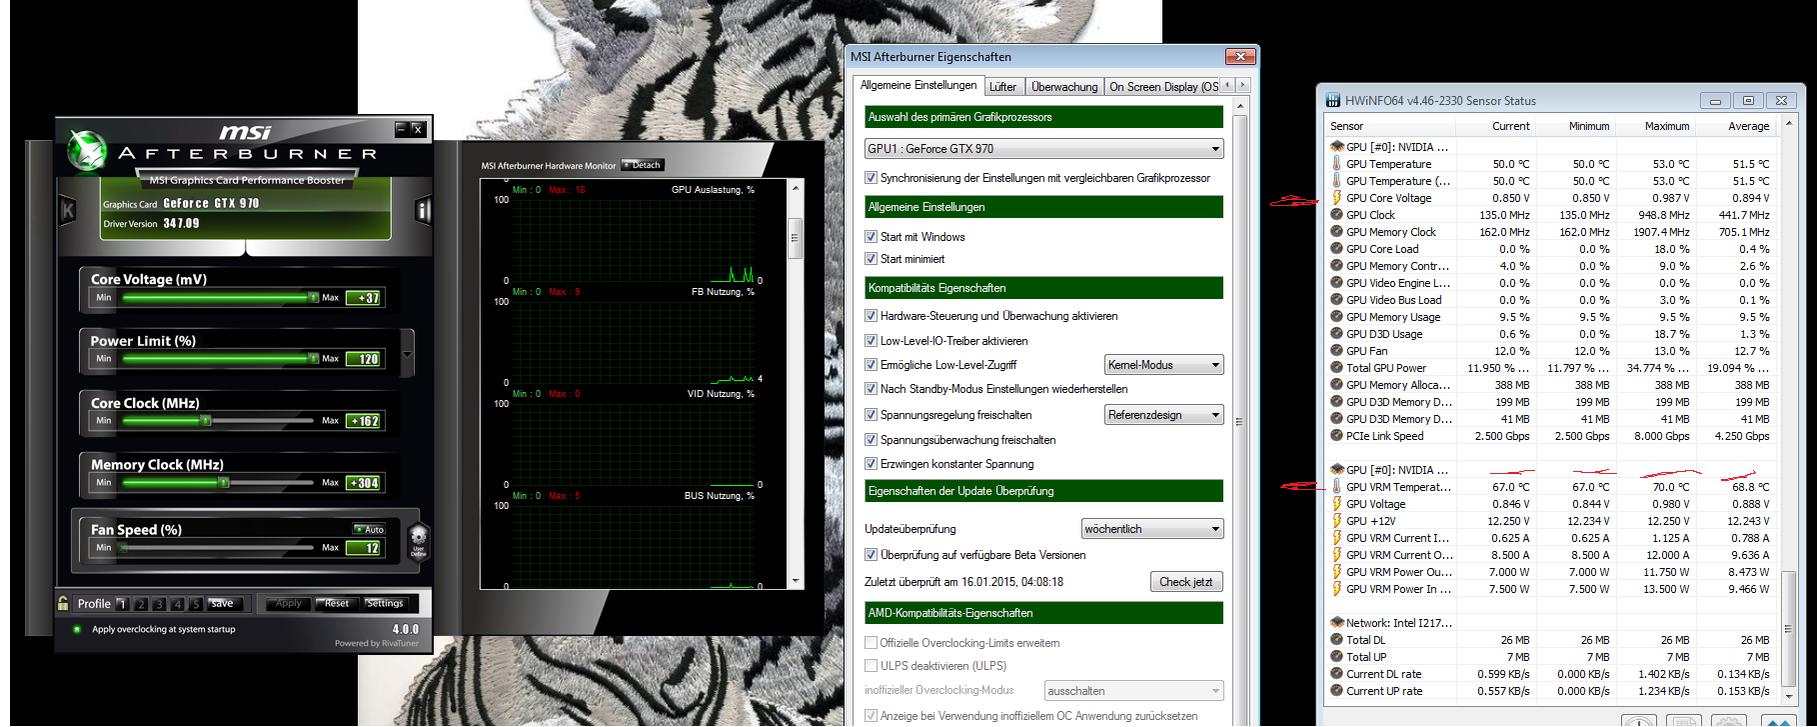
Task: Click the Memory Clock slider handle
Action: (224, 482)
